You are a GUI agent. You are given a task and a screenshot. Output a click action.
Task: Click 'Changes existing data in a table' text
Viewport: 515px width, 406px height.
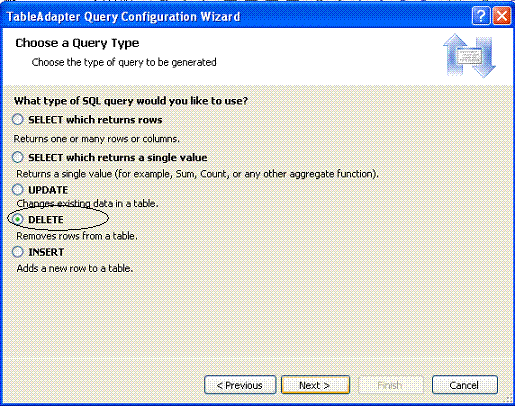(x=87, y=203)
